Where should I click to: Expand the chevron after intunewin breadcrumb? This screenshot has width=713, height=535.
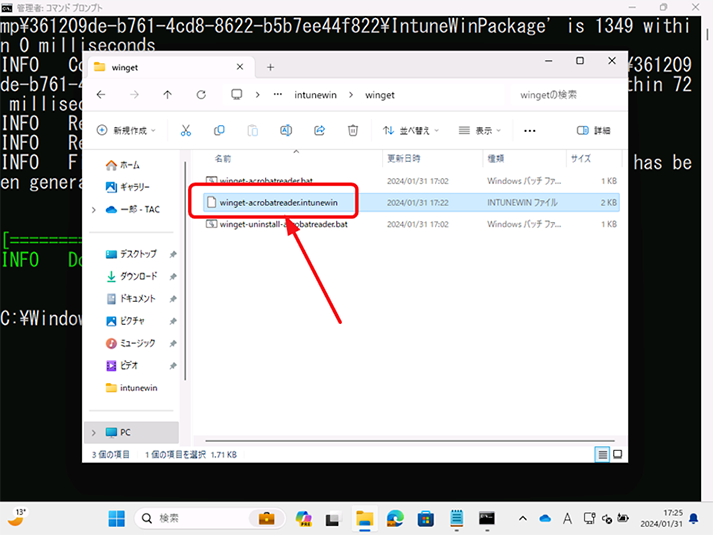pyautogui.click(x=351, y=95)
